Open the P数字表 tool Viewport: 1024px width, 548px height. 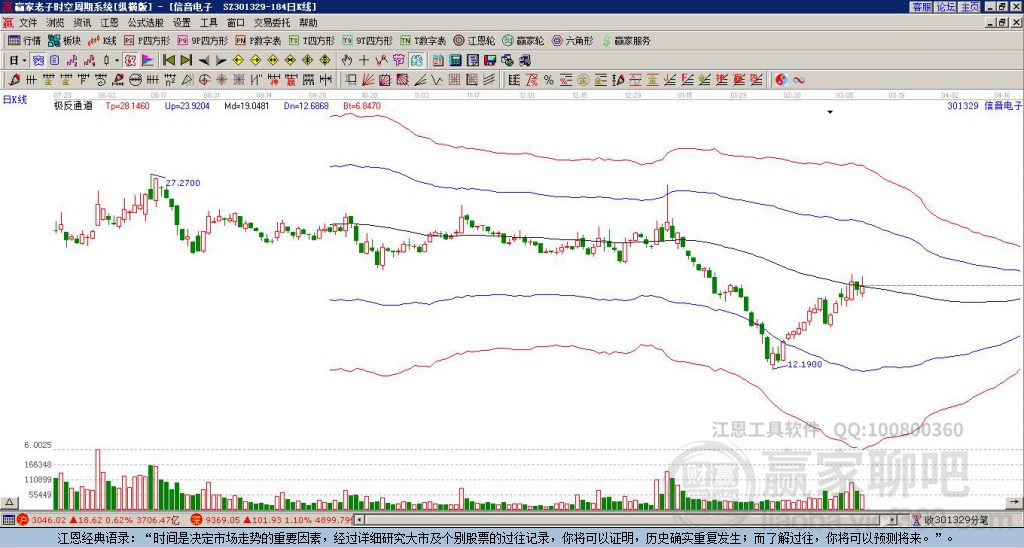click(259, 40)
